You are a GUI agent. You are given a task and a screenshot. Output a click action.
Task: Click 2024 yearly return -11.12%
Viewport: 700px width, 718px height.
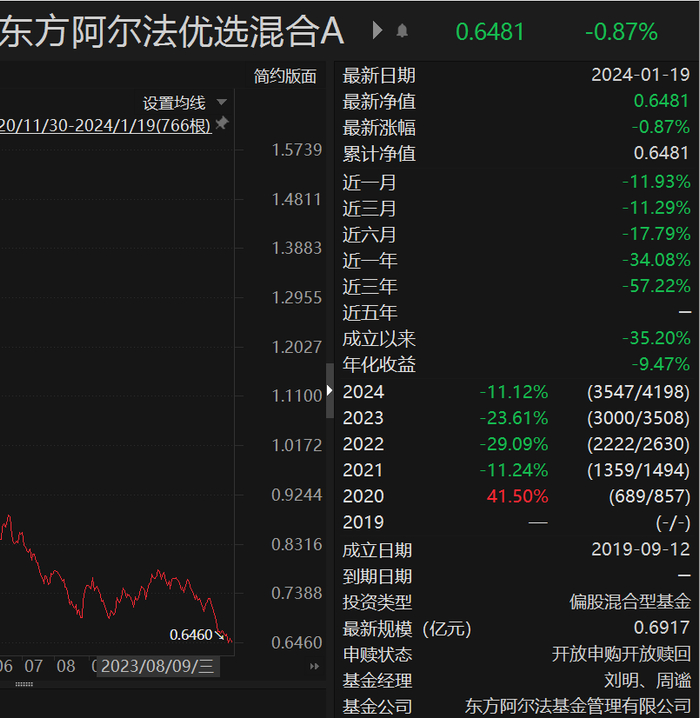tap(514, 392)
